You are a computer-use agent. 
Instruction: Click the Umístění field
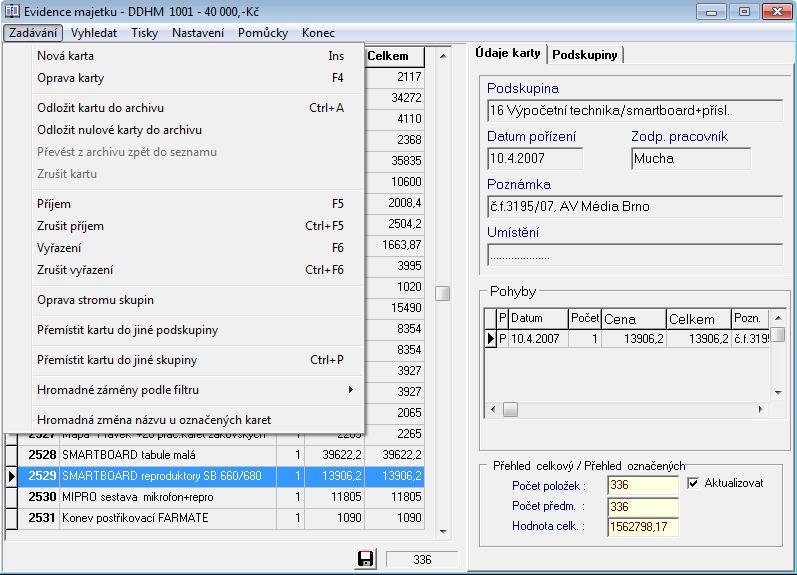pos(634,254)
